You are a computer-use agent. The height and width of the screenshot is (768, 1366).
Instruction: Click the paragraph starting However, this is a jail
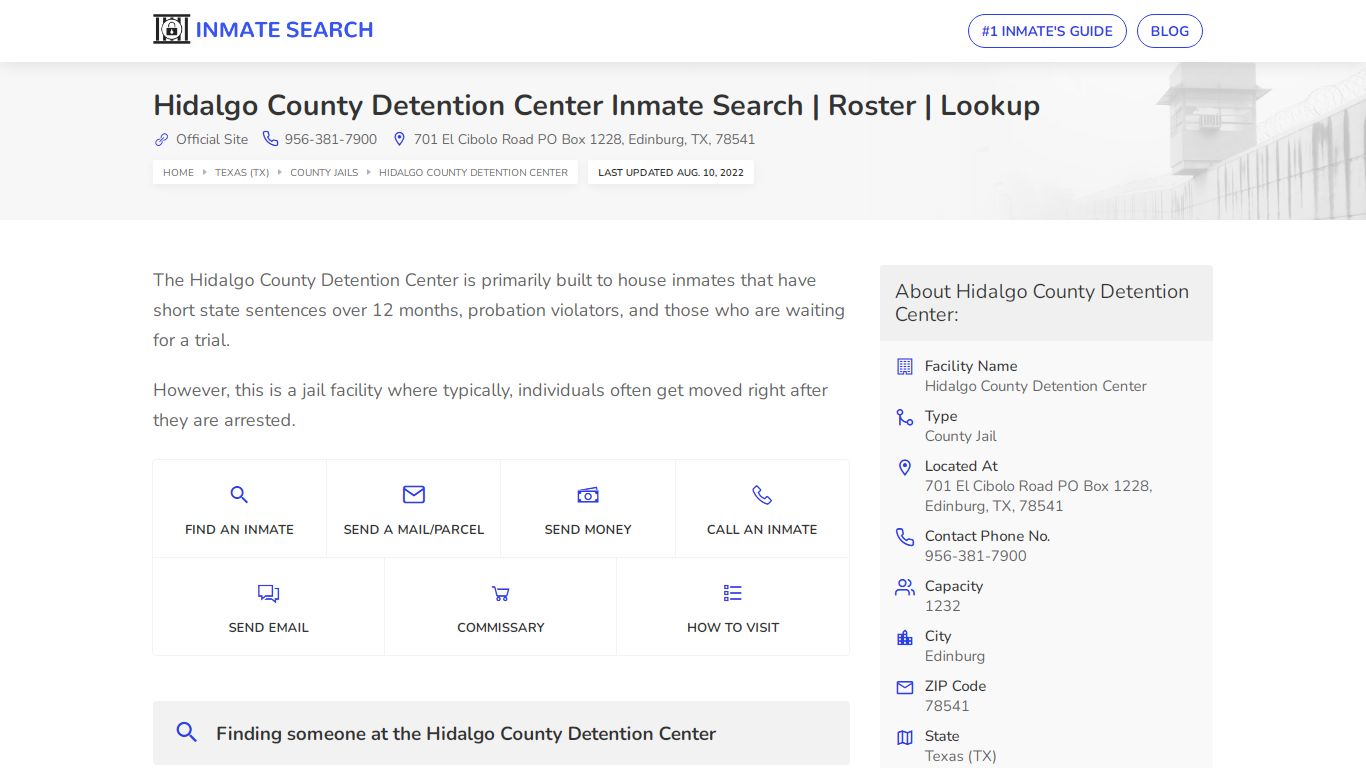(x=490, y=405)
